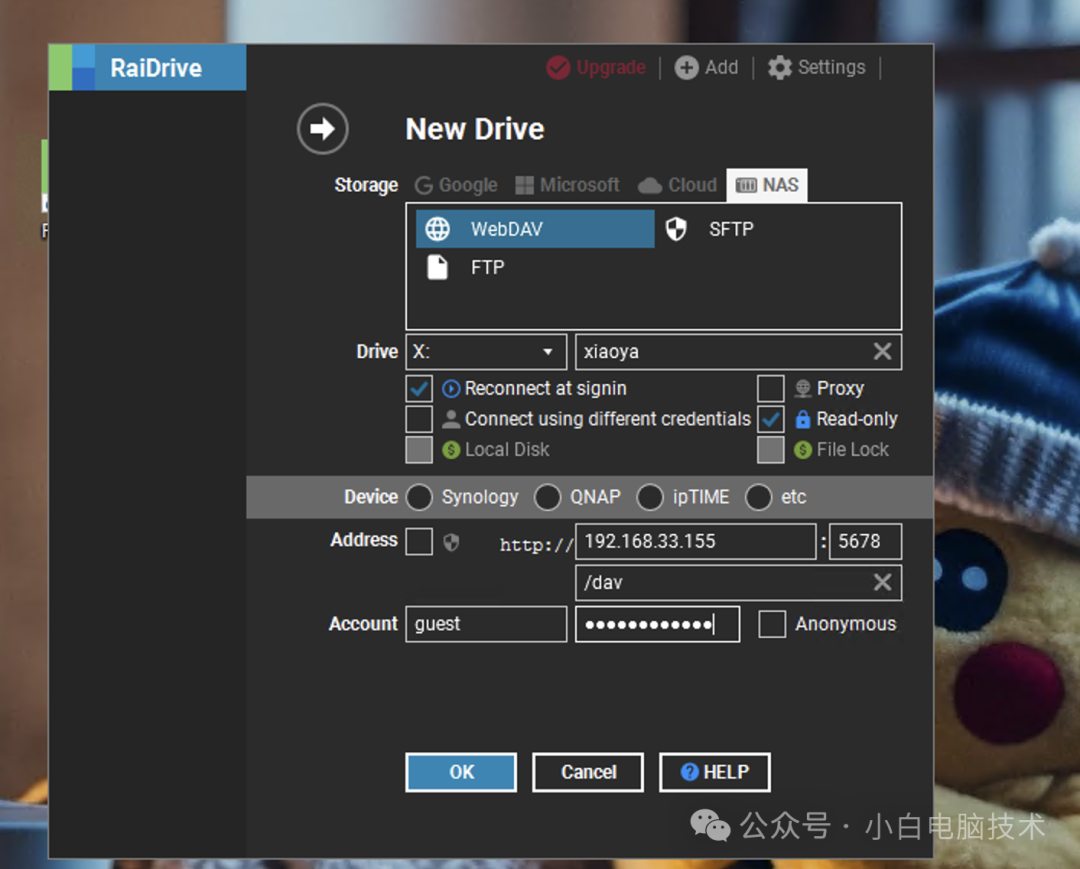Click the green dollar icon beside Local Disk
Screen dimensions: 1080x869
(450, 450)
